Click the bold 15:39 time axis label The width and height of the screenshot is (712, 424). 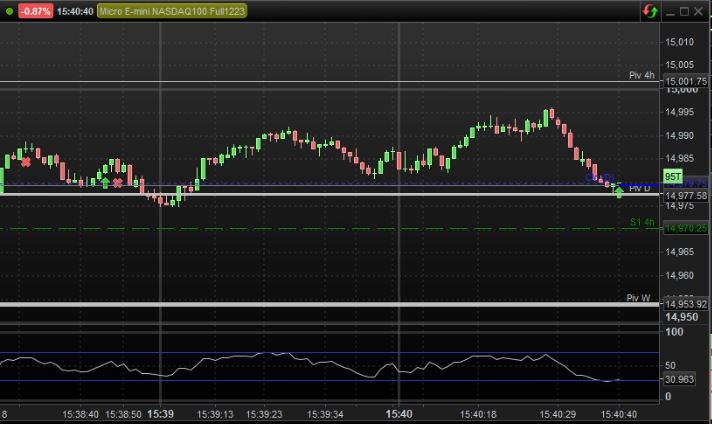pyautogui.click(x=161, y=414)
